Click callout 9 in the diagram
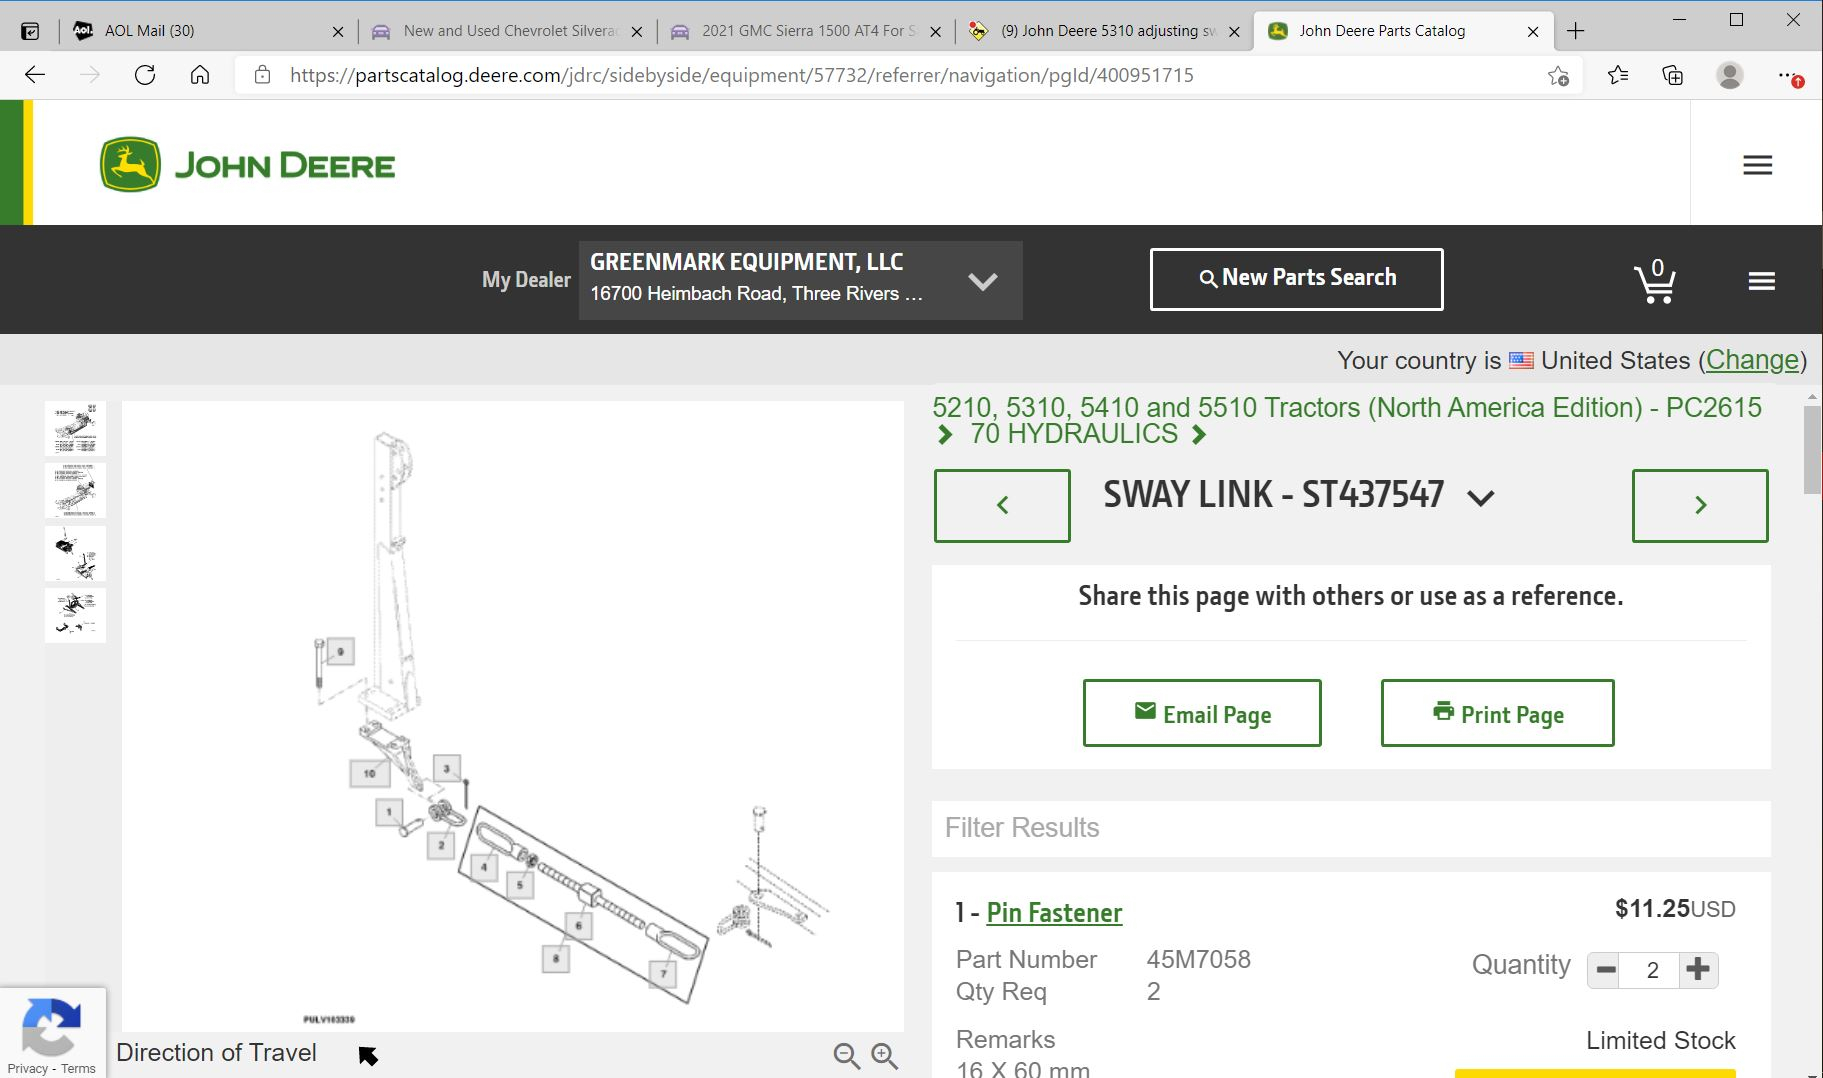 [x=340, y=652]
